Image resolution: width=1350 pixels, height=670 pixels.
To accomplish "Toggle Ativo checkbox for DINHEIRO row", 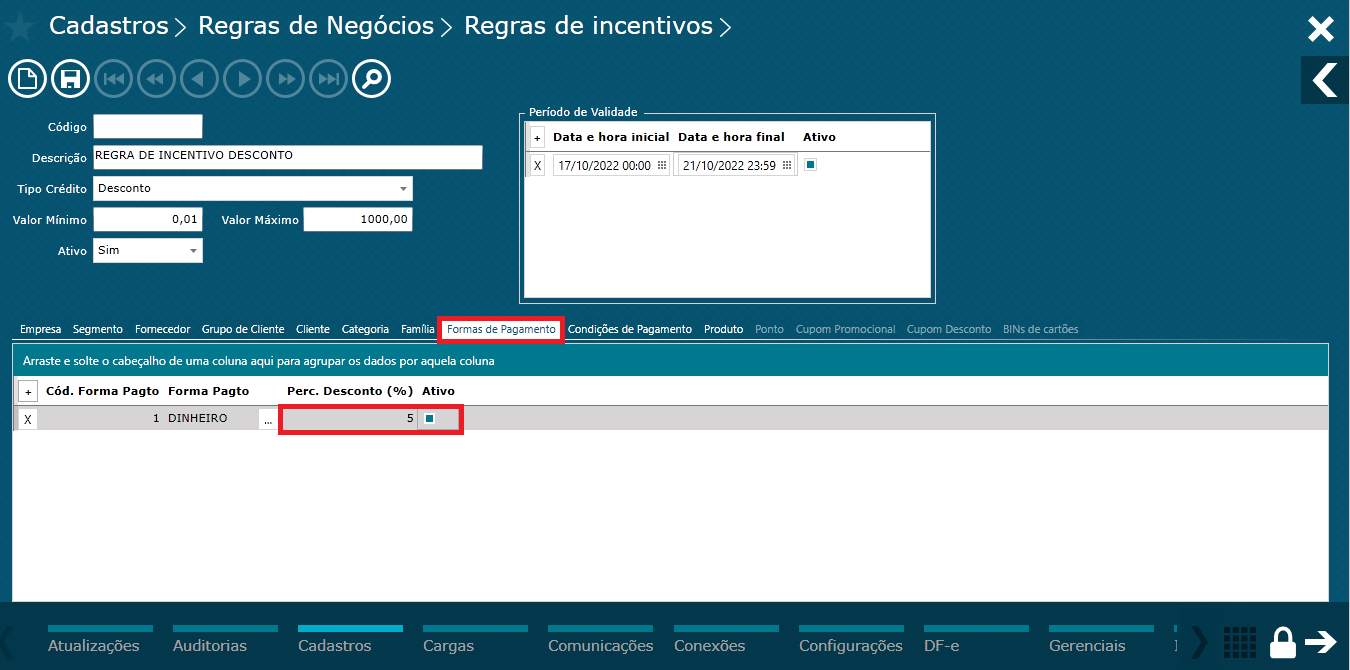I will [x=429, y=419].
